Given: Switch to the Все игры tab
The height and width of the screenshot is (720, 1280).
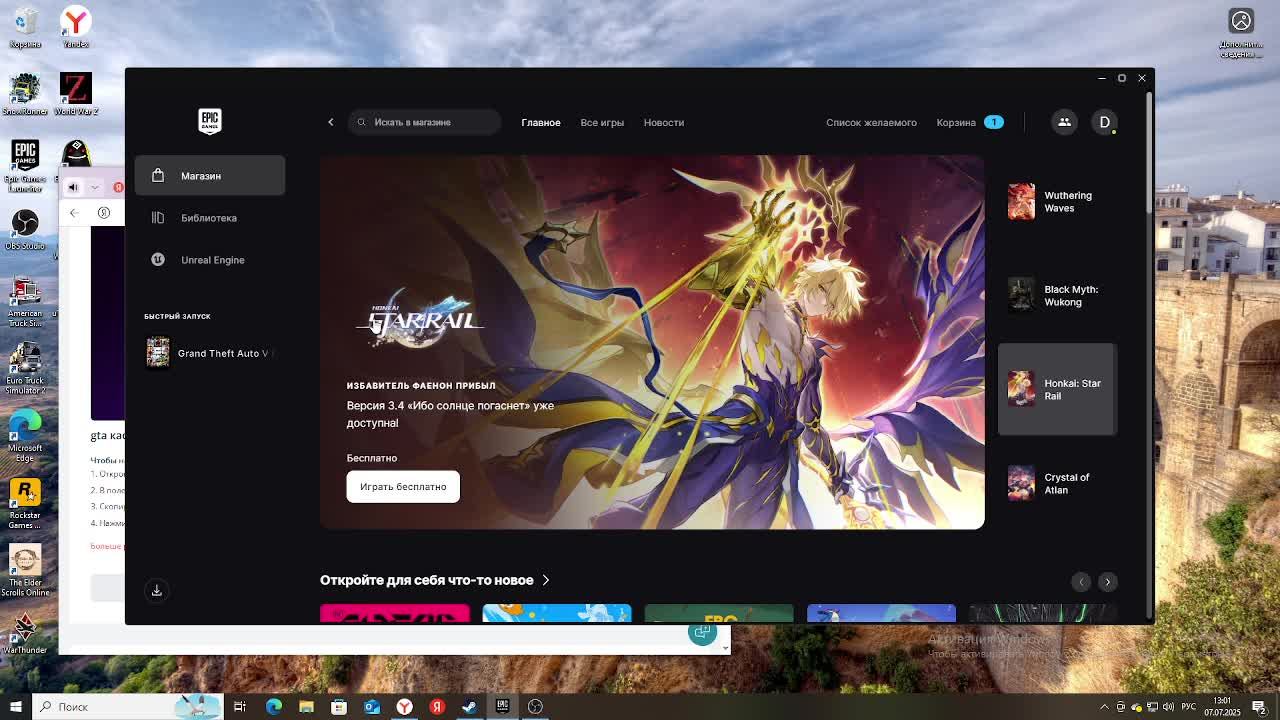Looking at the screenshot, I should pos(602,122).
